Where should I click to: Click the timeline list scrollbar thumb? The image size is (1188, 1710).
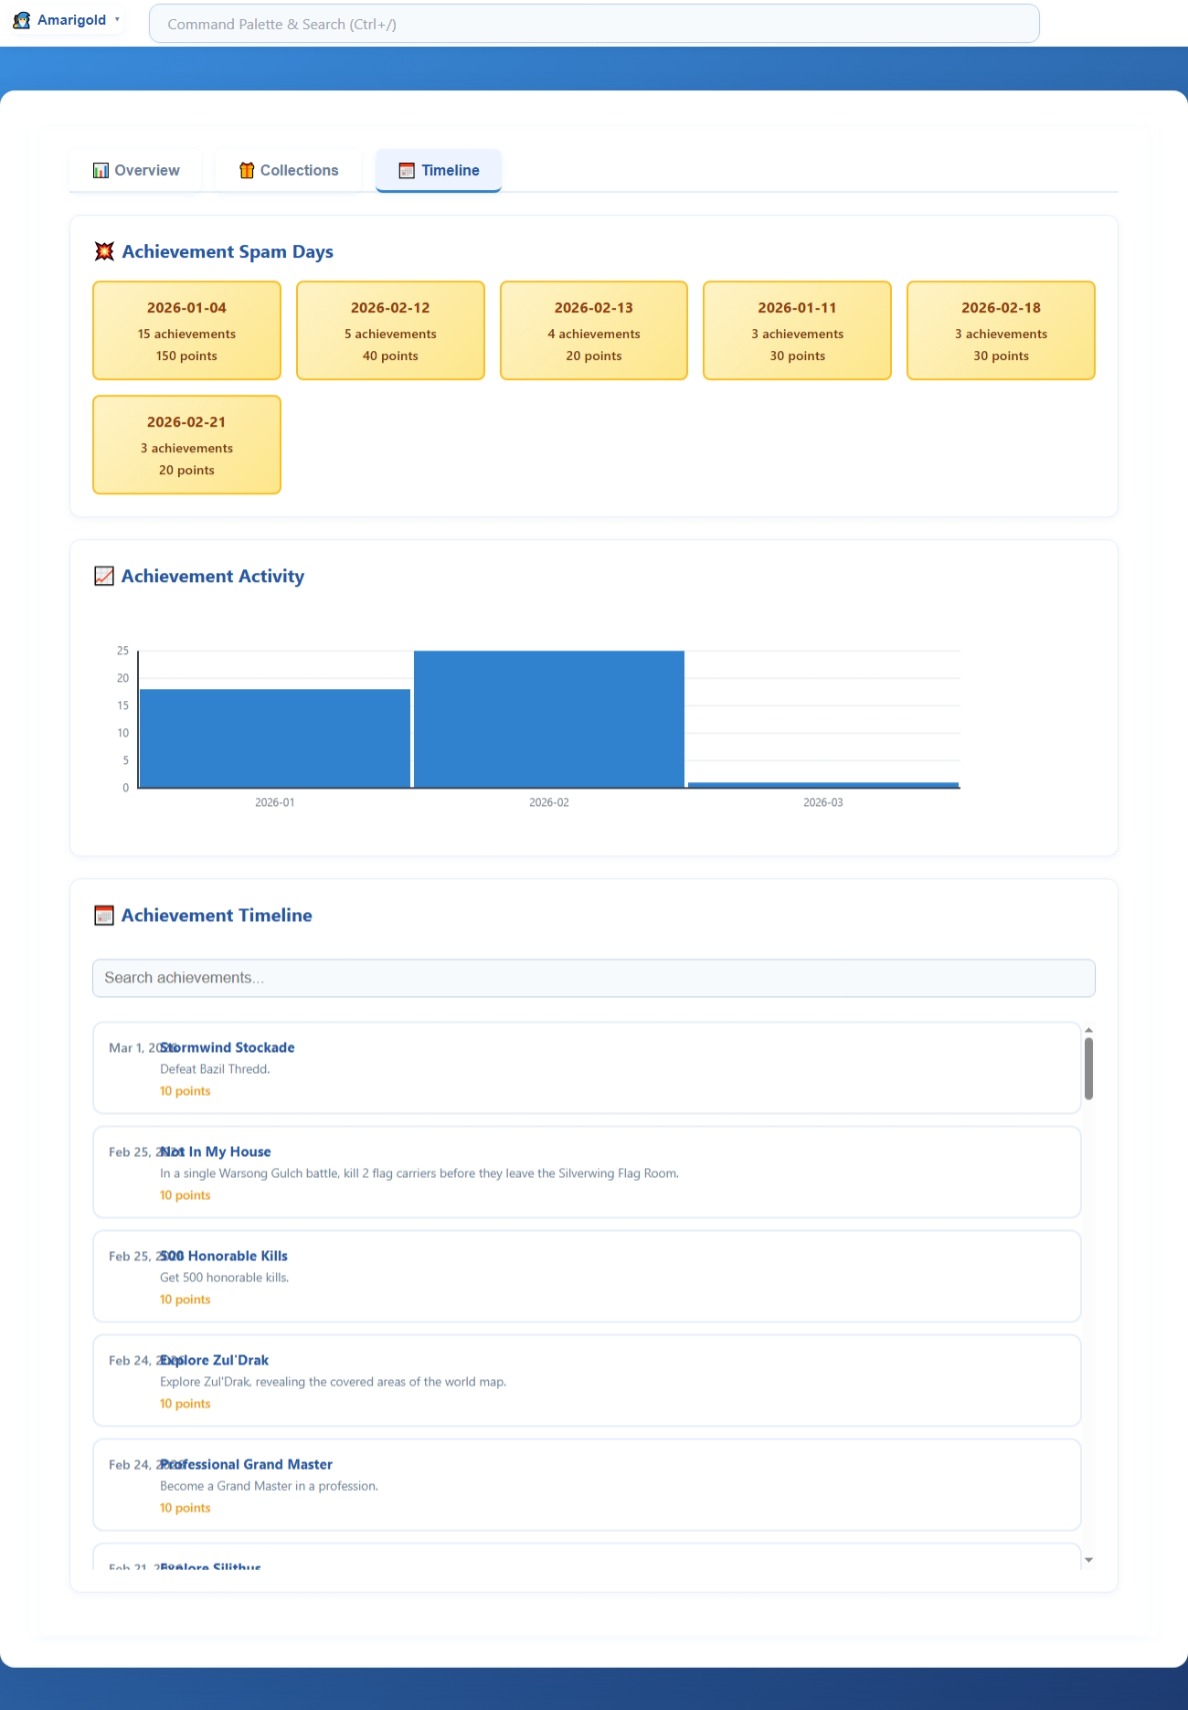click(x=1088, y=1068)
